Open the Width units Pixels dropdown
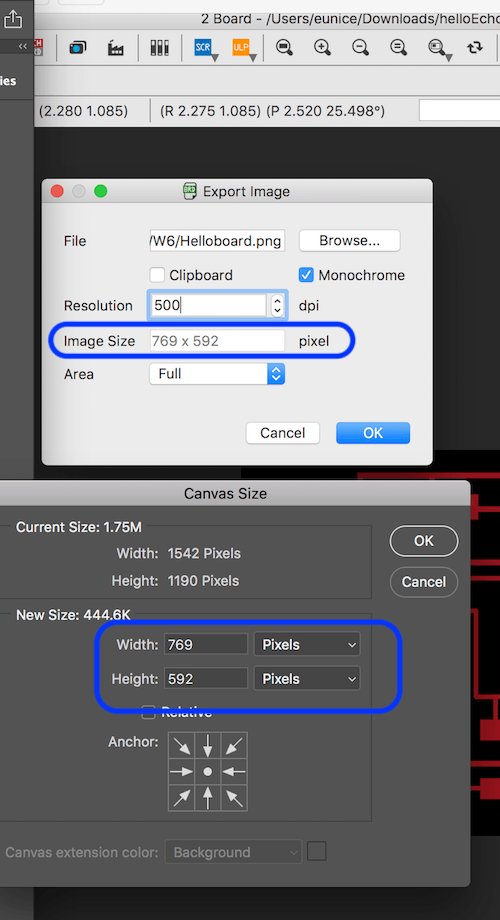Screen dimensions: 500x920 pyautogui.click(x=307, y=644)
